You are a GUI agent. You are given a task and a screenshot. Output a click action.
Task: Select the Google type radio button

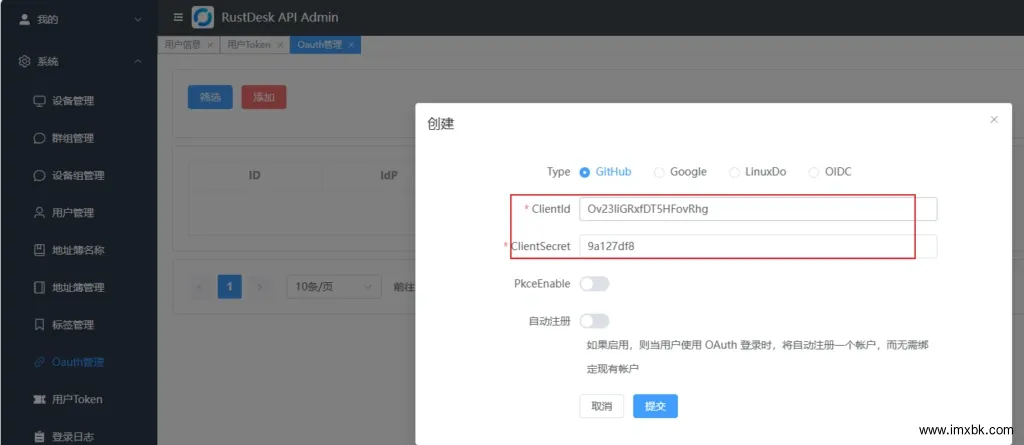(659, 173)
